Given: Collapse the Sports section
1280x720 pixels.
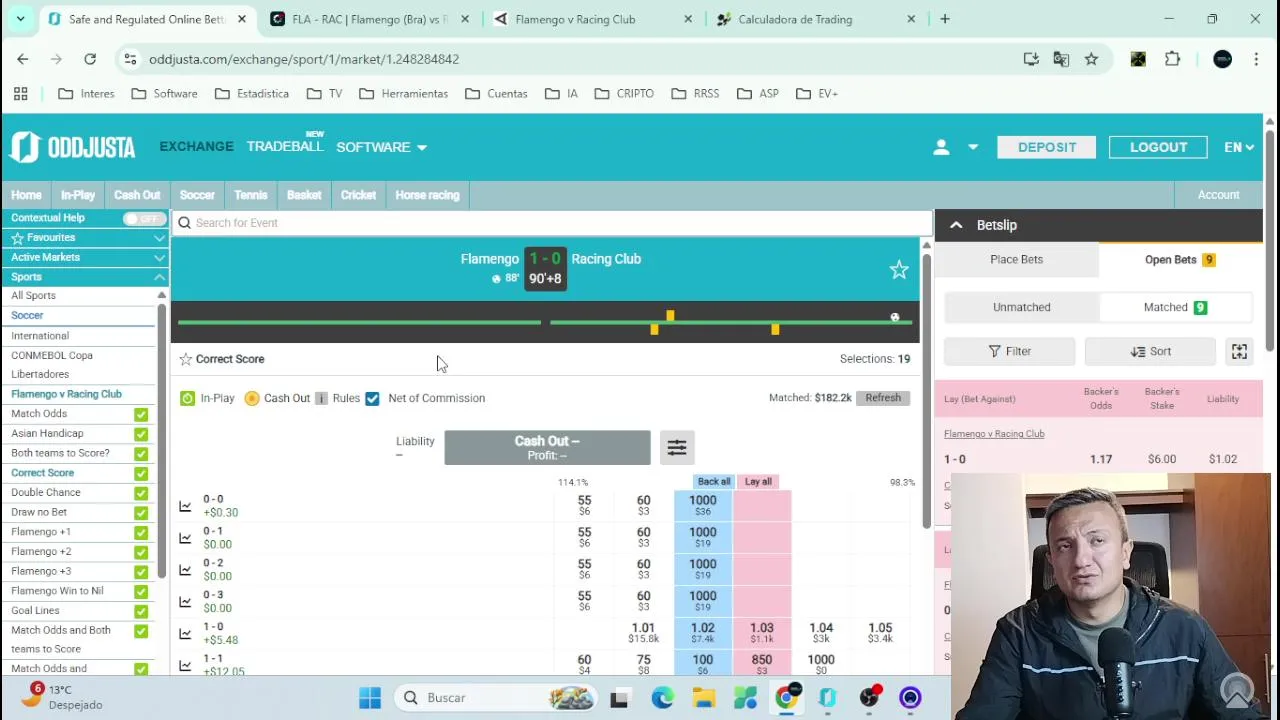Looking at the screenshot, I should pyautogui.click(x=85, y=277).
